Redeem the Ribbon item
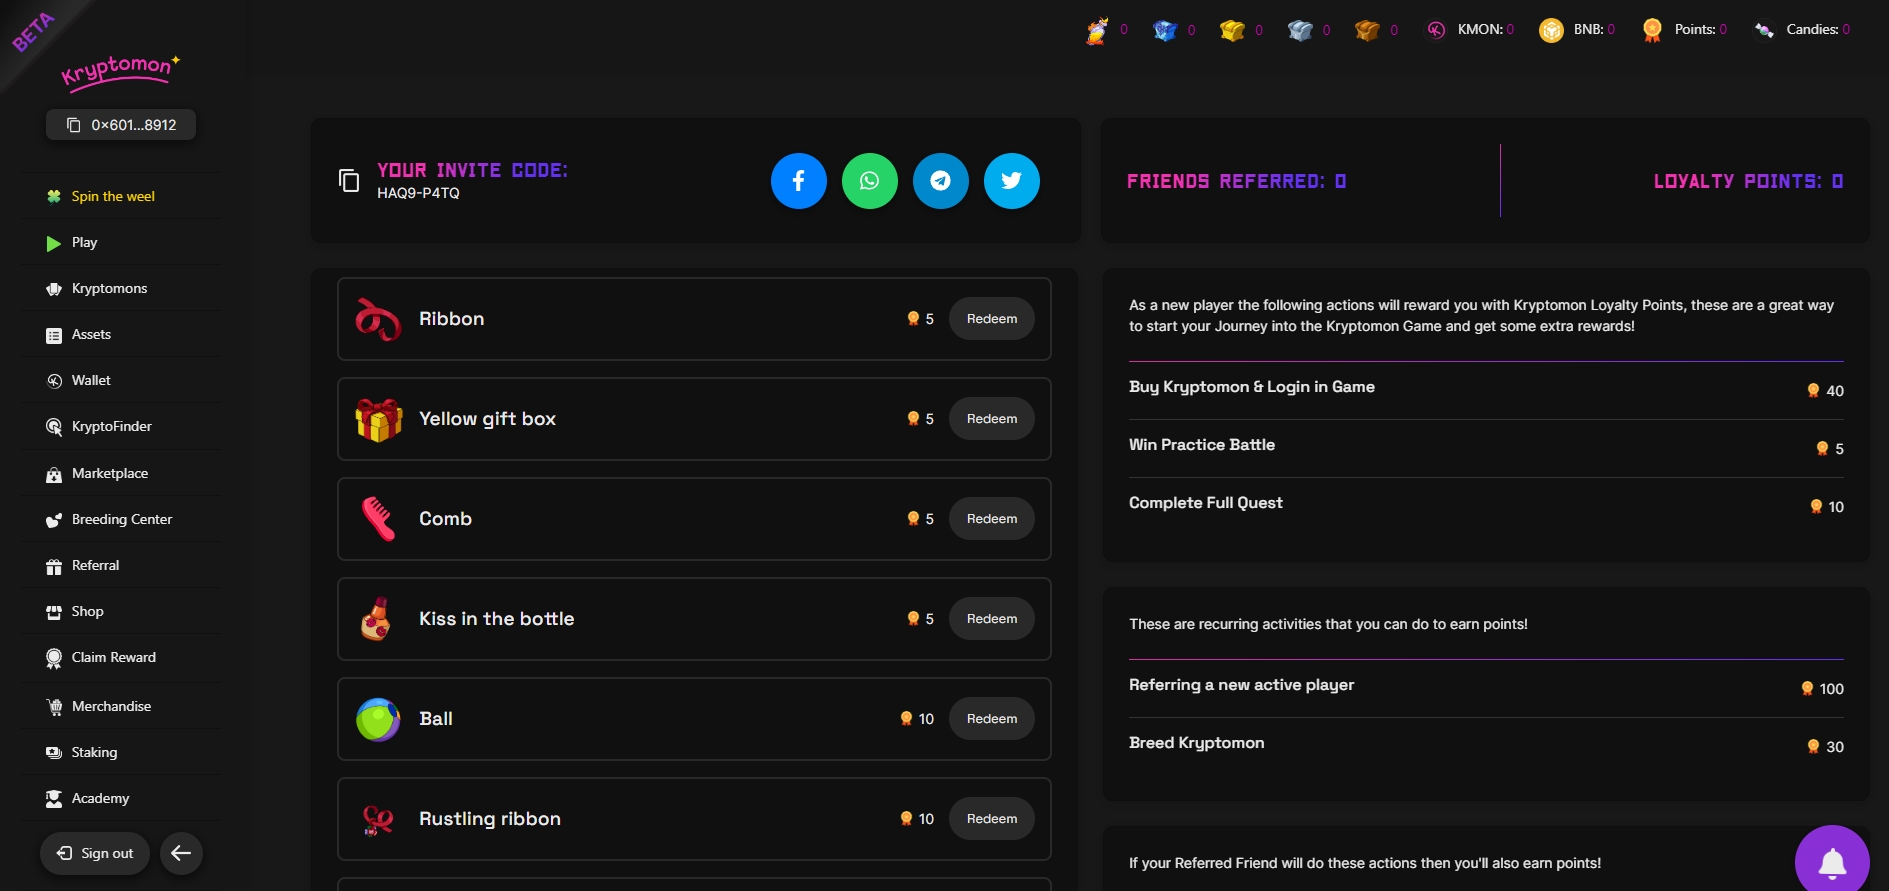Viewport: 1889px width, 891px height. (991, 319)
